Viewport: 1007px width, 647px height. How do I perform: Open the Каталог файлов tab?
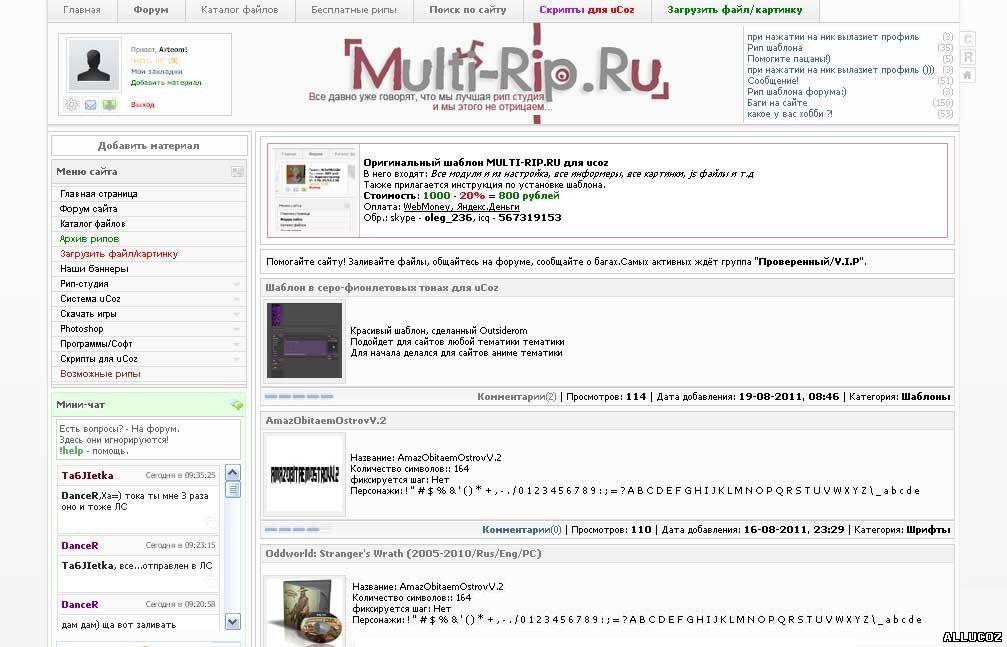tap(239, 11)
